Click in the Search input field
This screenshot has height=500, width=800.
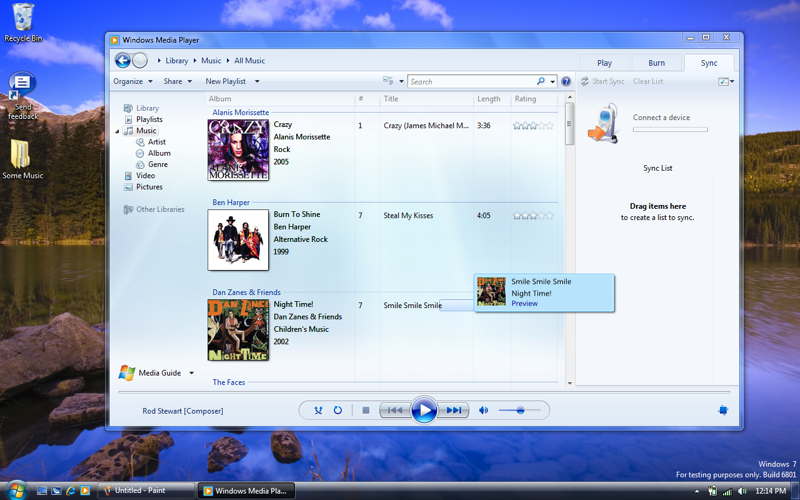coord(472,82)
